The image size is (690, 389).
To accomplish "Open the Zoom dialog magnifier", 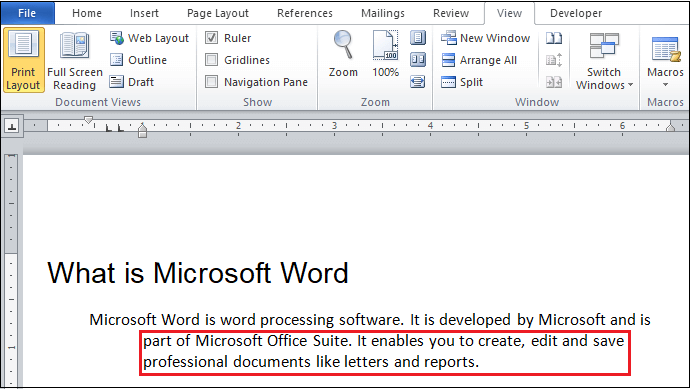I will tap(343, 55).
